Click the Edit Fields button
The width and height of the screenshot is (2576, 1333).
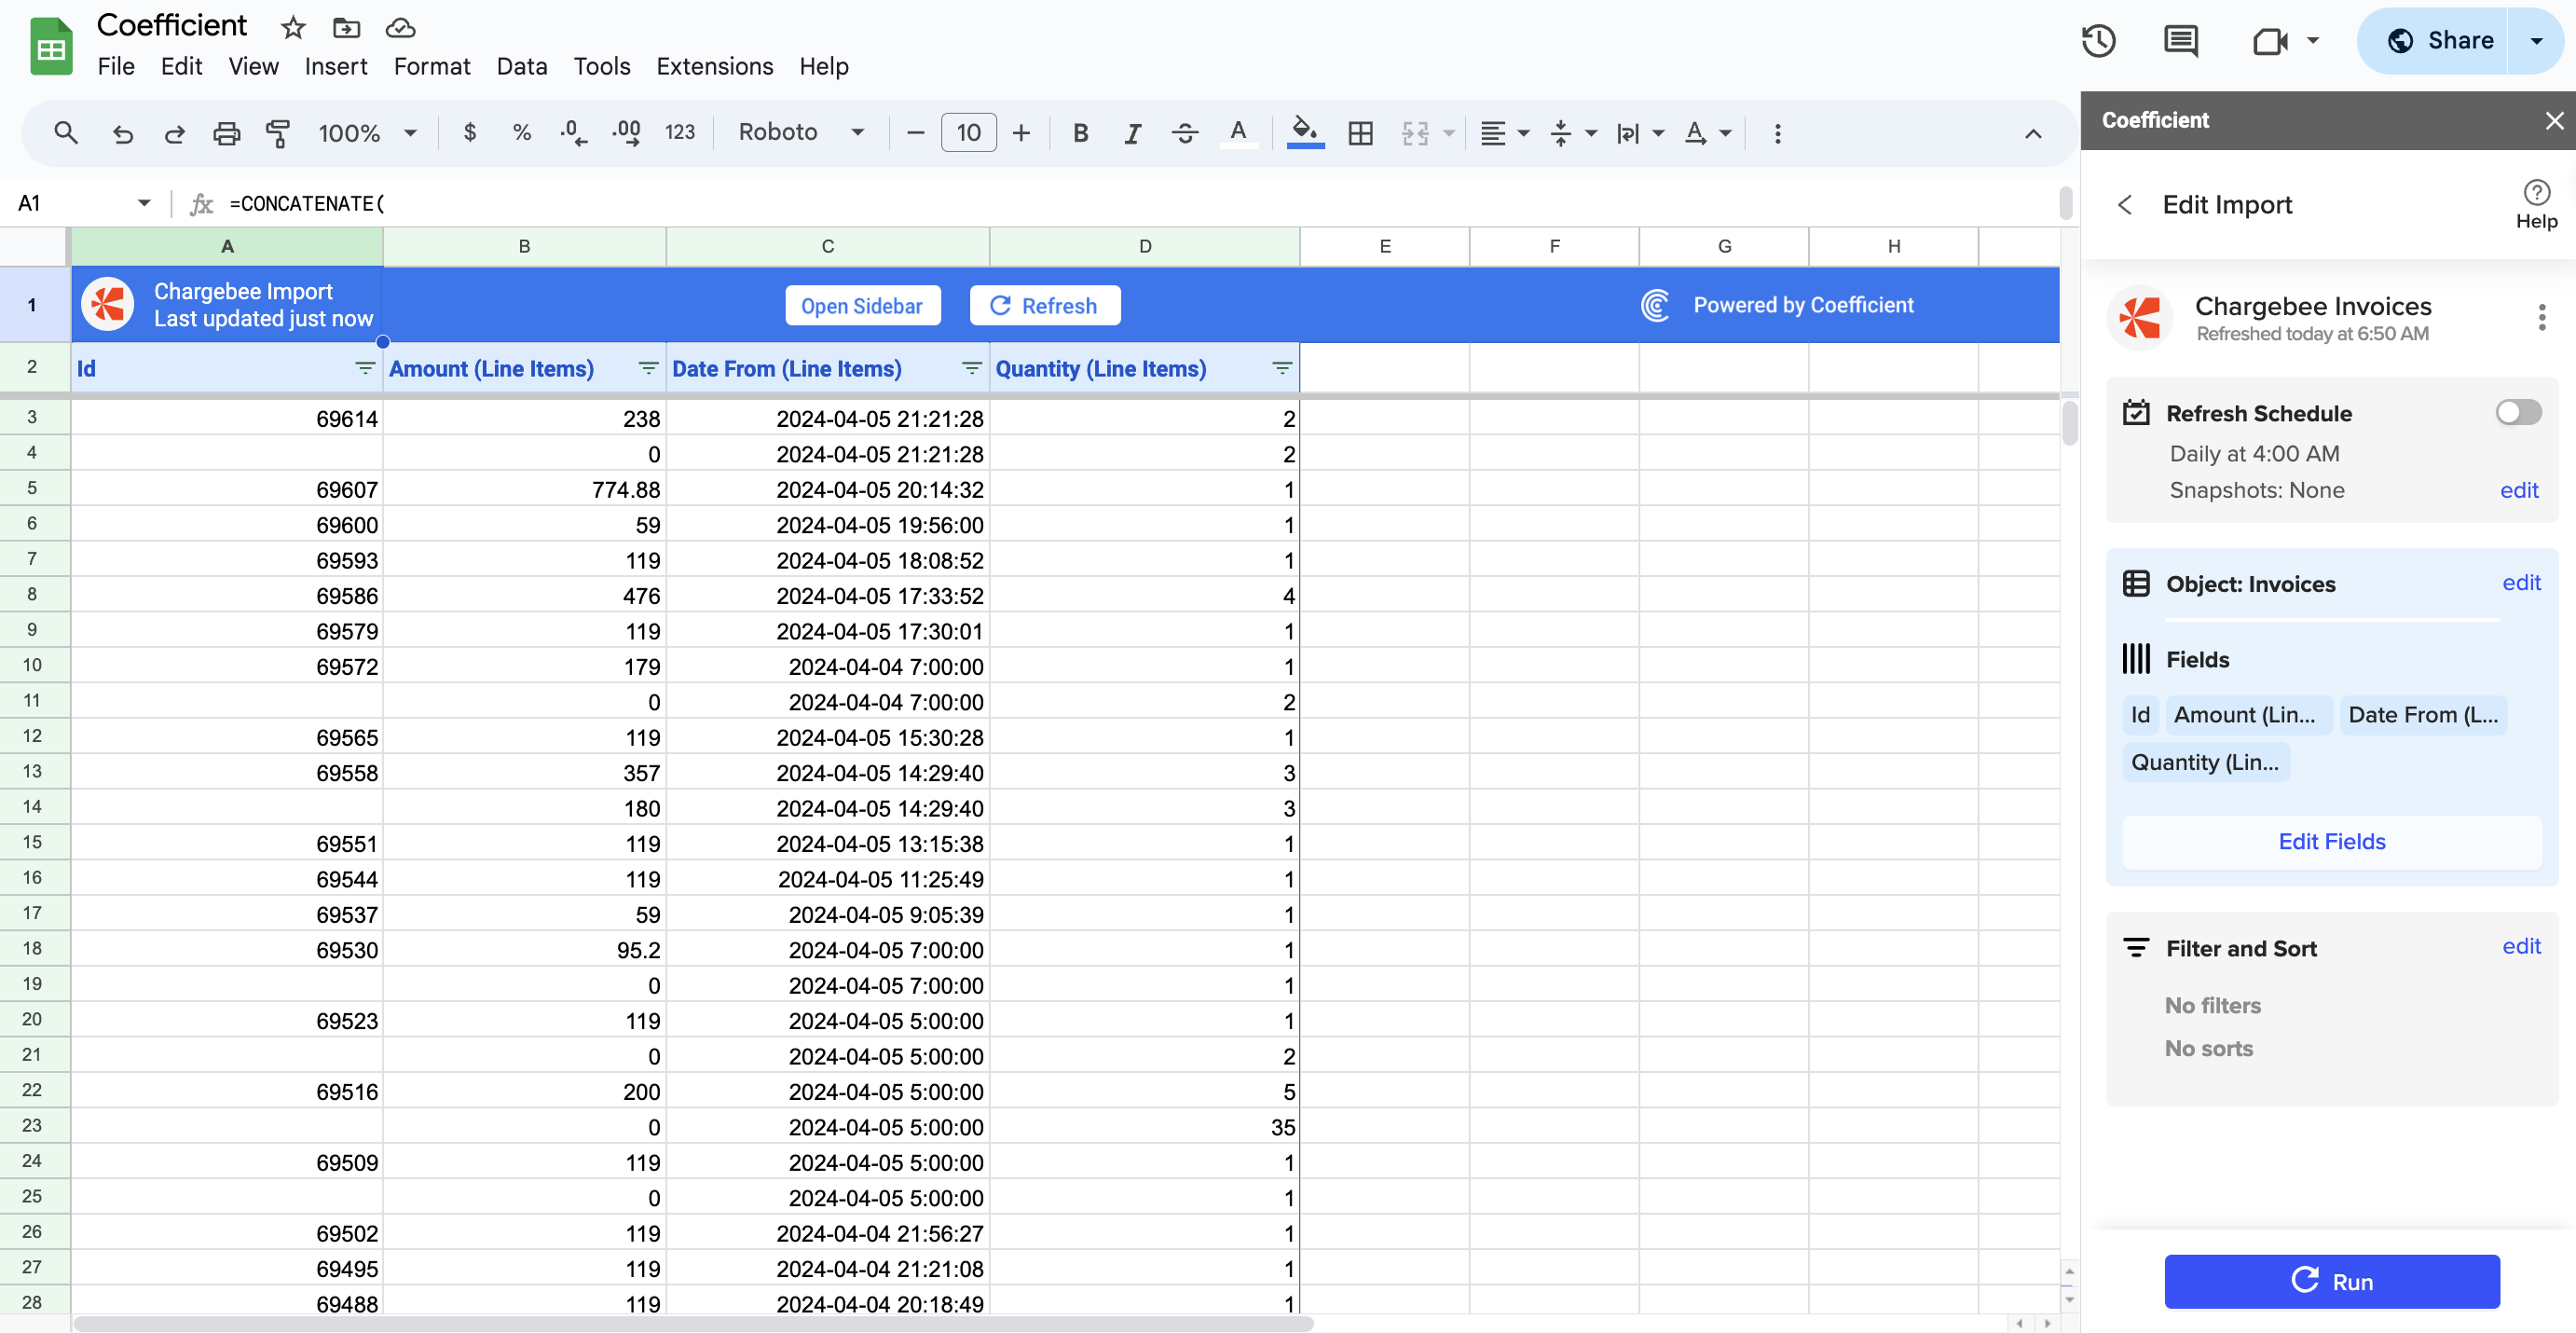2331,841
